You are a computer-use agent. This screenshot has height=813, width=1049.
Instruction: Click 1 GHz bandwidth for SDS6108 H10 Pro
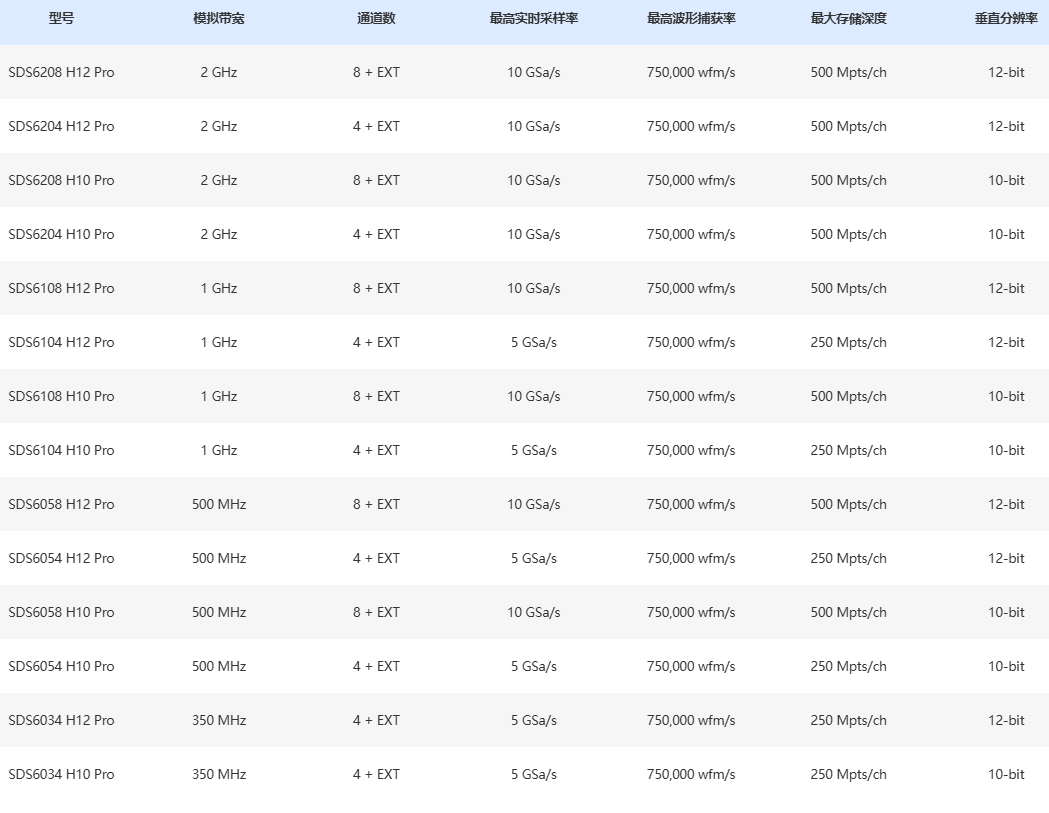tap(219, 396)
